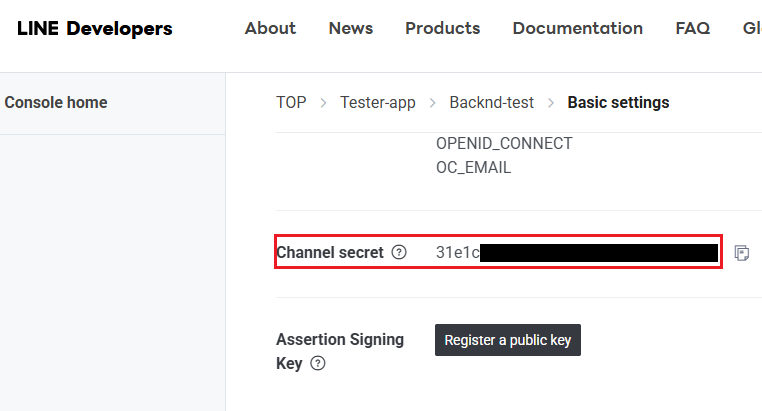762x411 pixels.
Task: Open the FAQ page
Action: click(x=692, y=28)
